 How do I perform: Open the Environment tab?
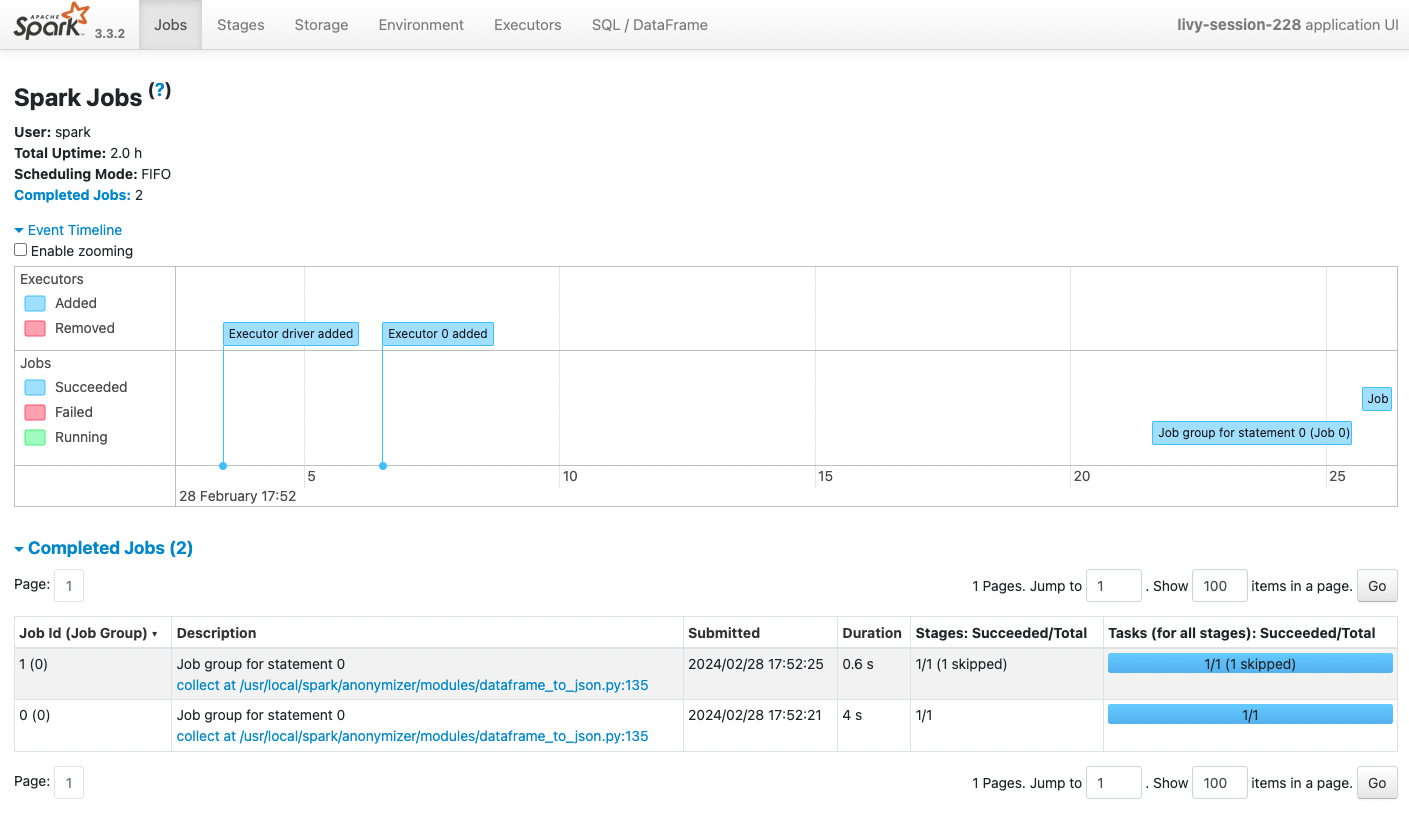click(421, 25)
